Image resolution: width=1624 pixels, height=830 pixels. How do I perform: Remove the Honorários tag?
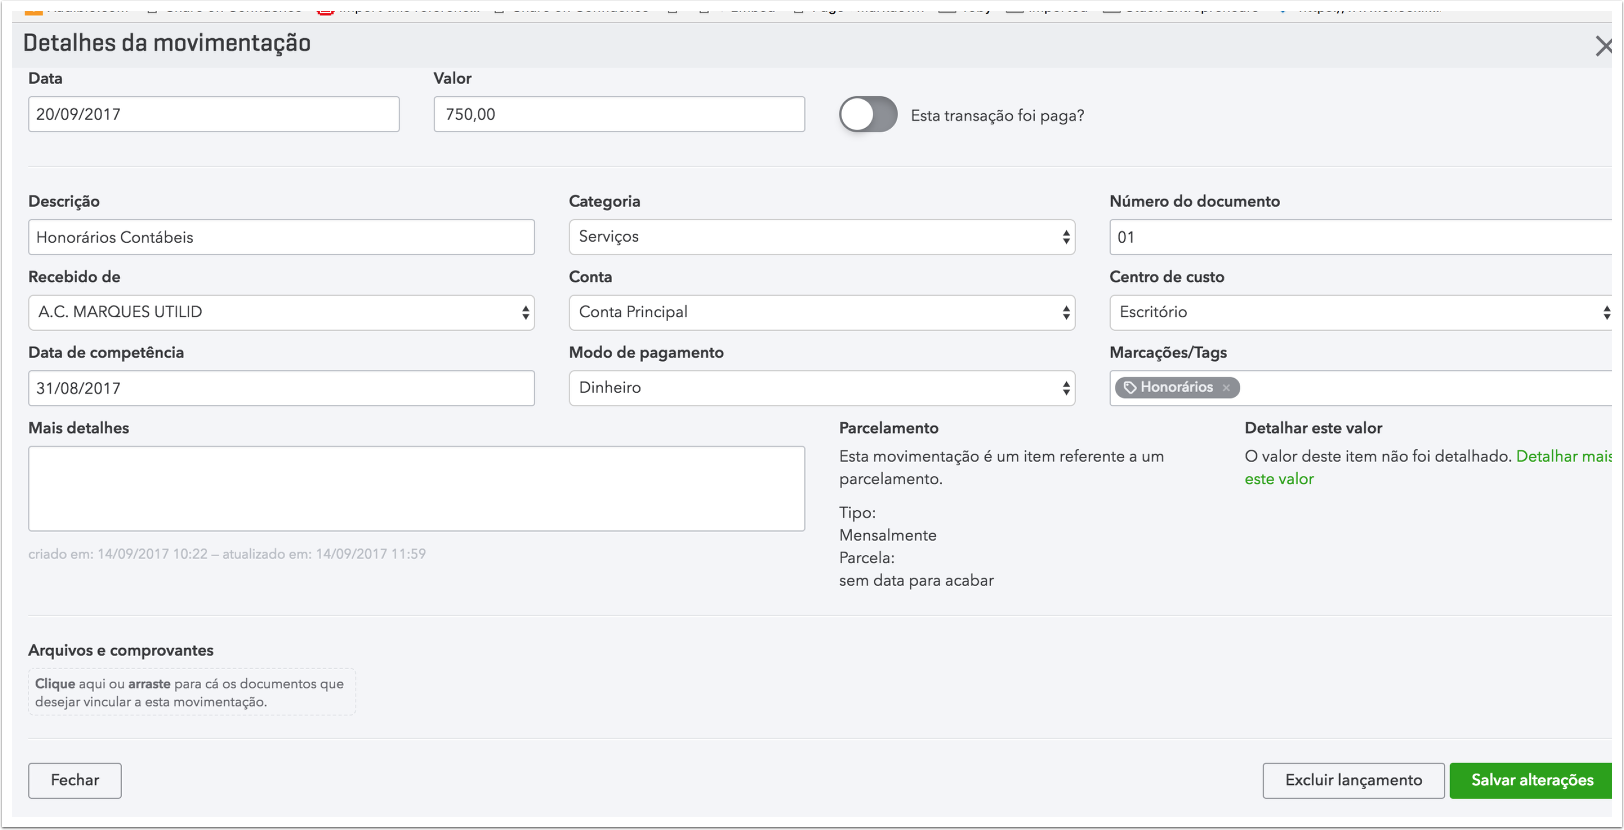click(x=1226, y=388)
